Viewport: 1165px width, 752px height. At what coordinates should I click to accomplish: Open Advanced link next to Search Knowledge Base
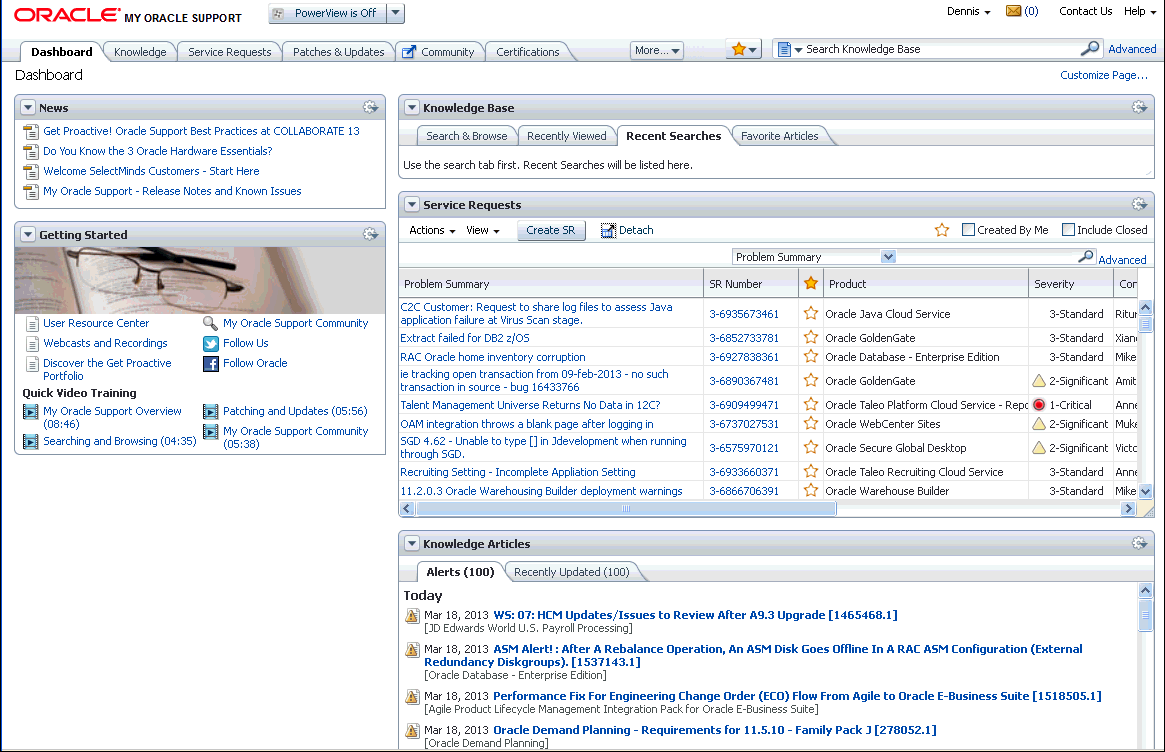click(x=1132, y=49)
